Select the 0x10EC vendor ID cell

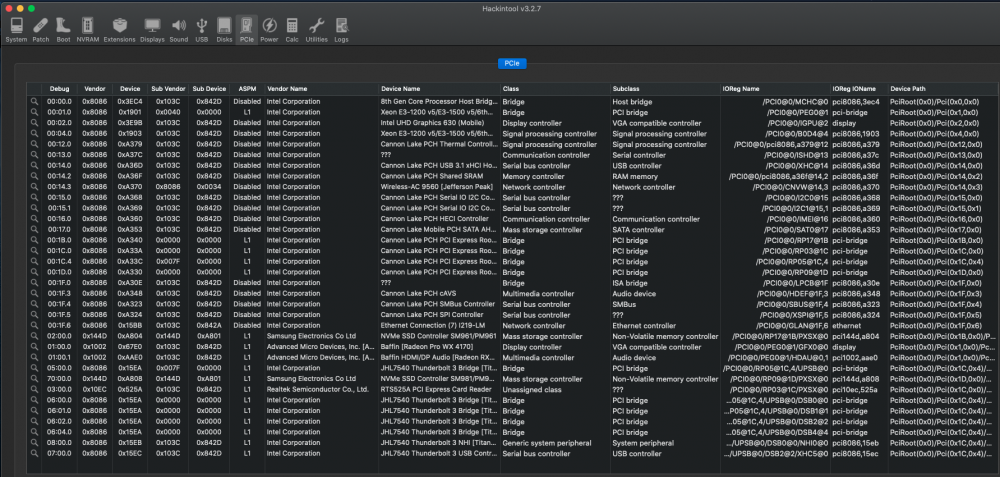tap(95, 390)
